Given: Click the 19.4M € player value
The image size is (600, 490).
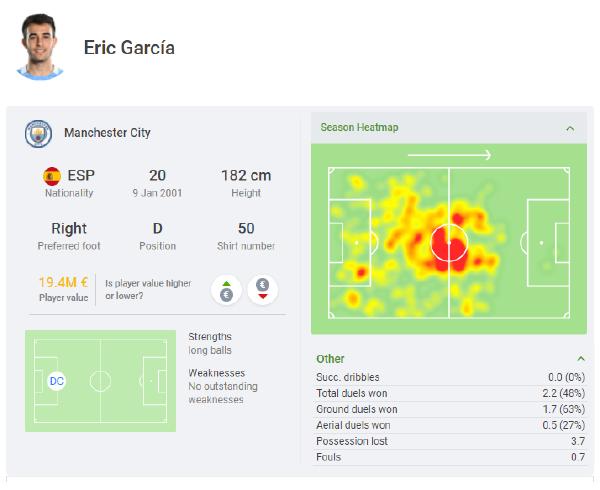Looking at the screenshot, I should tap(63, 283).
